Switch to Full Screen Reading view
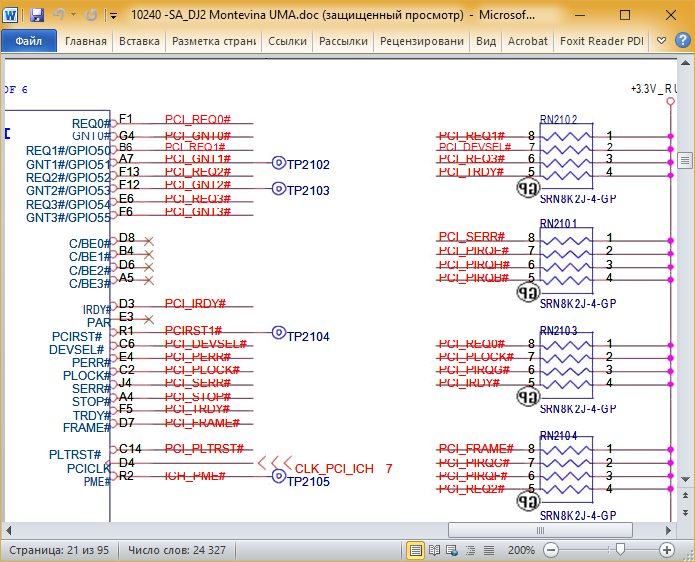 [x=433, y=550]
